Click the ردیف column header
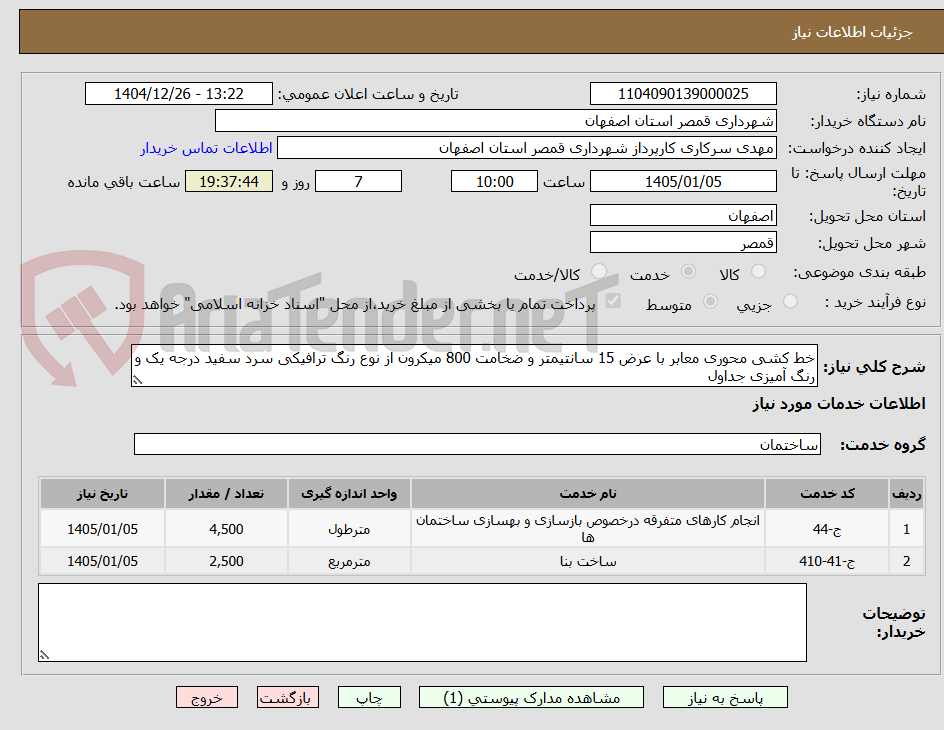This screenshot has height=730, width=944. point(906,493)
